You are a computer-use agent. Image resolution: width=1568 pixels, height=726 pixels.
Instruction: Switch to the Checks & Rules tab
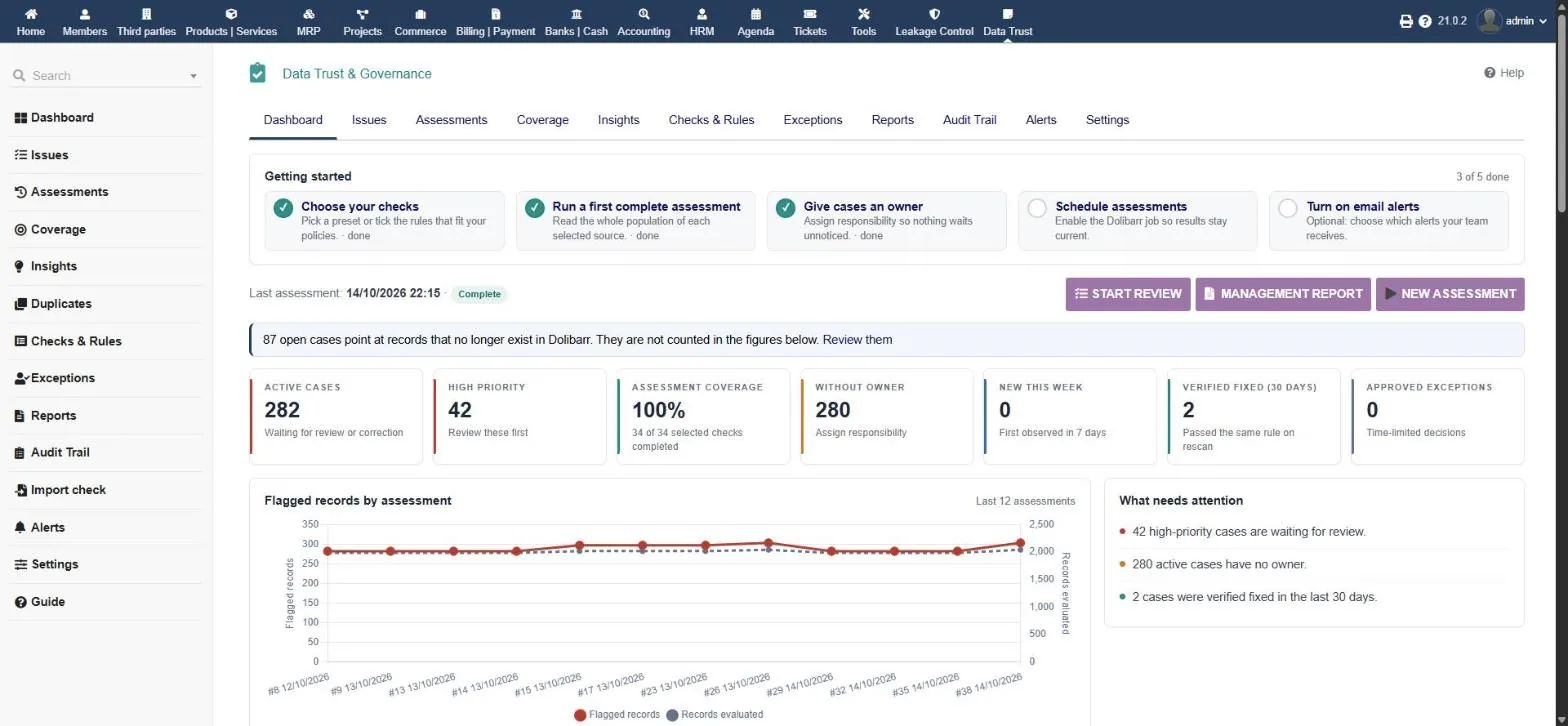[x=711, y=120]
